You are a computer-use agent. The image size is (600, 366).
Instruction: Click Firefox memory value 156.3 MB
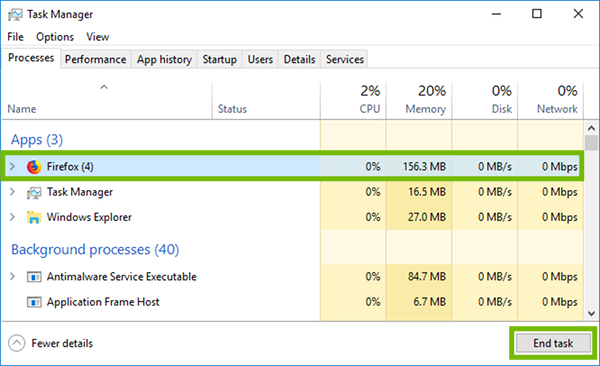coord(424,167)
